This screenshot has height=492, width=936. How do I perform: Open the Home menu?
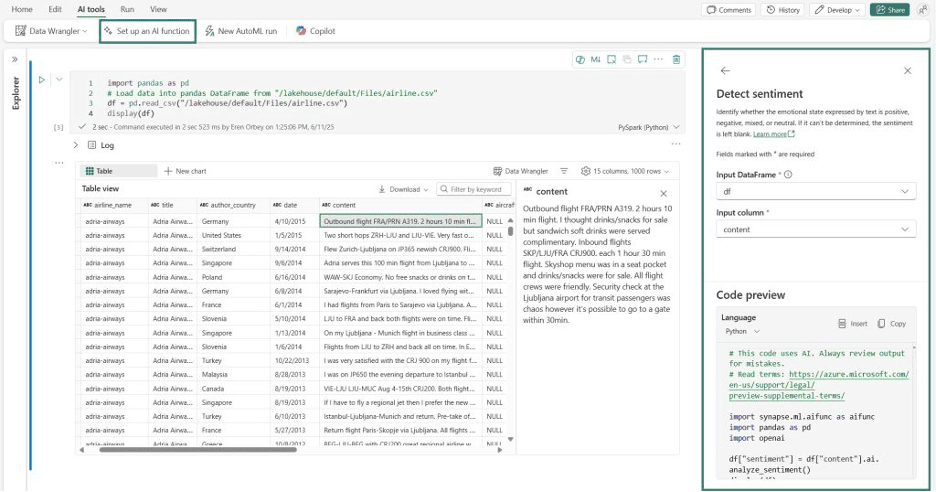click(x=22, y=10)
